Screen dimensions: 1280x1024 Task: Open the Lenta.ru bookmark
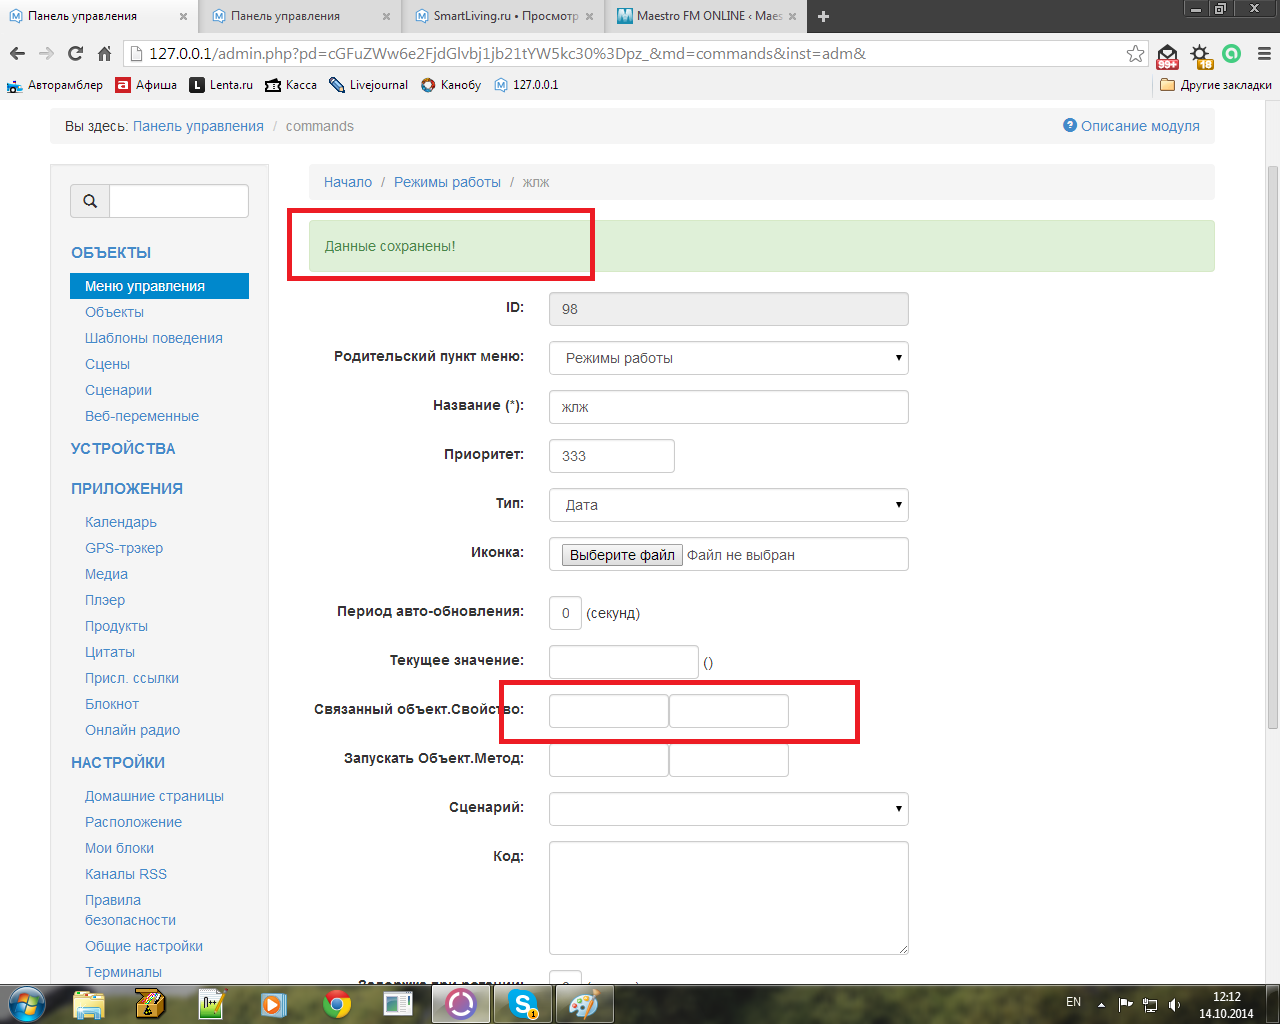(221, 85)
